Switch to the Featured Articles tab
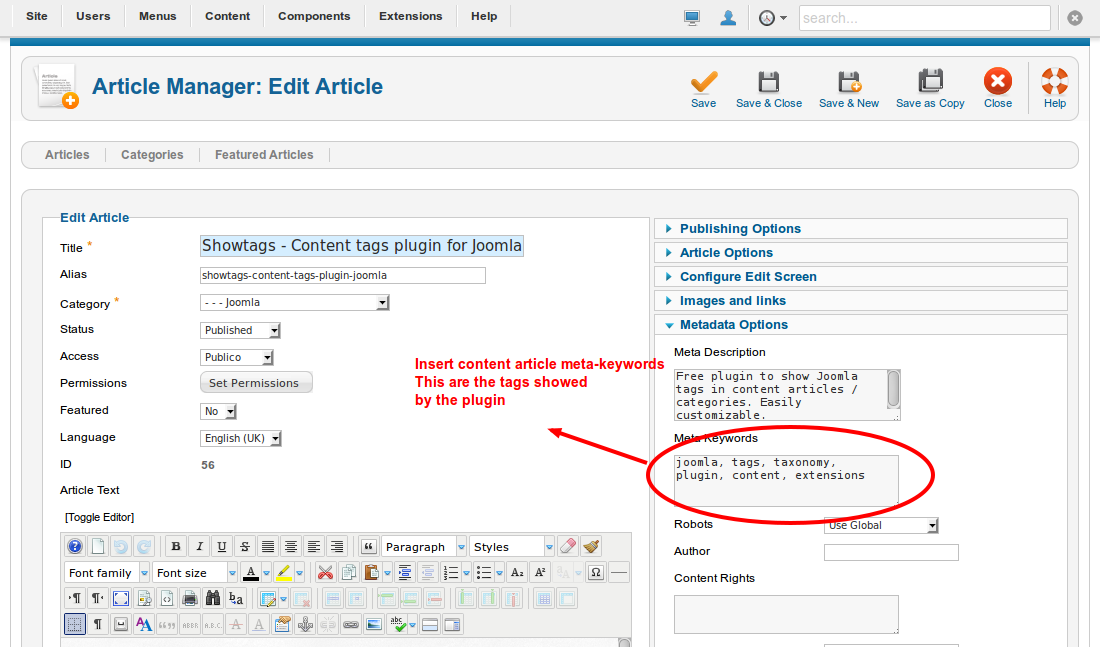 coord(264,155)
